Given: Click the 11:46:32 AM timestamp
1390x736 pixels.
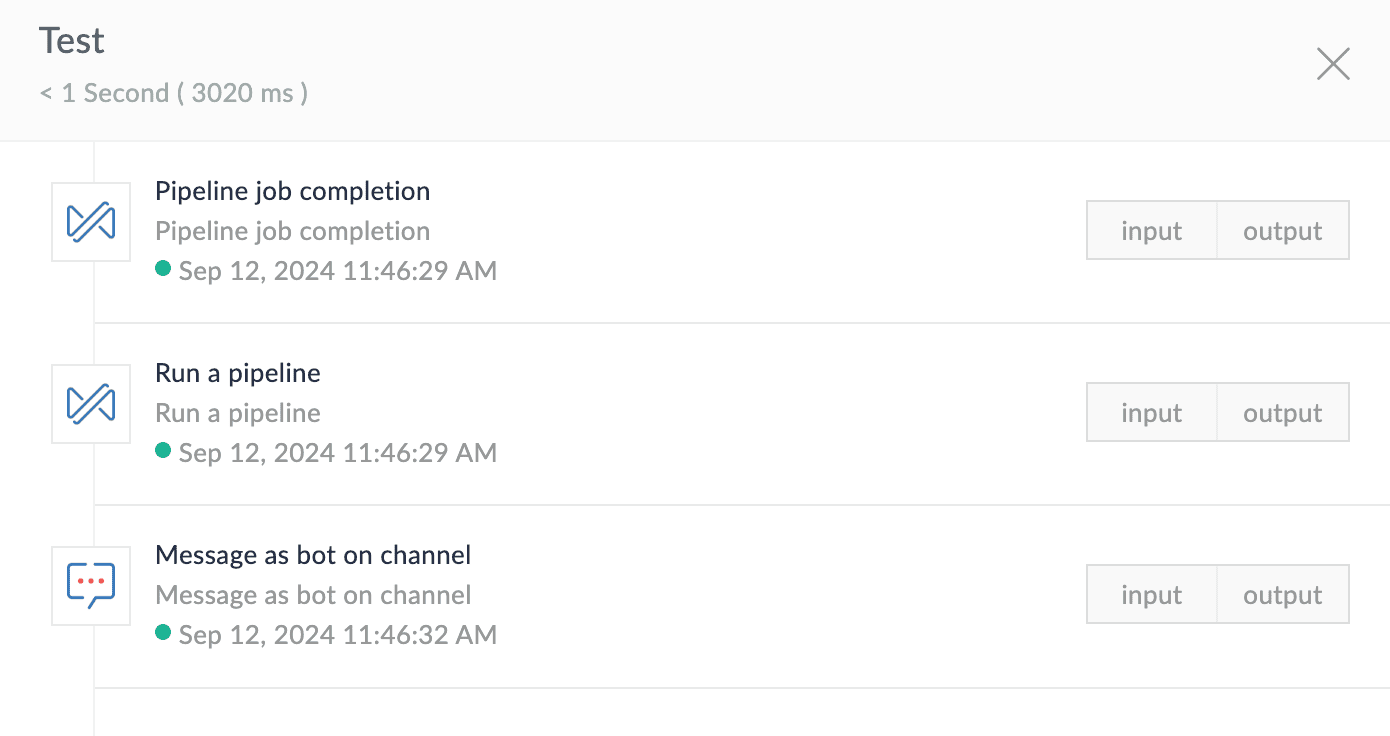Looking at the screenshot, I should coord(338,635).
